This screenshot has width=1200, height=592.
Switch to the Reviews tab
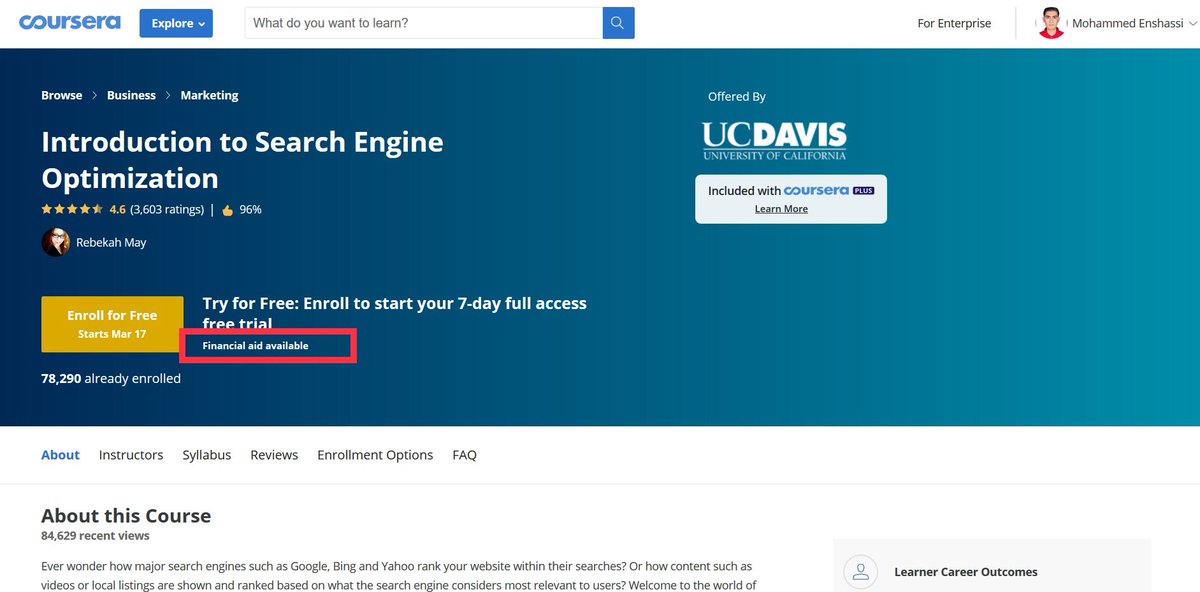(274, 455)
